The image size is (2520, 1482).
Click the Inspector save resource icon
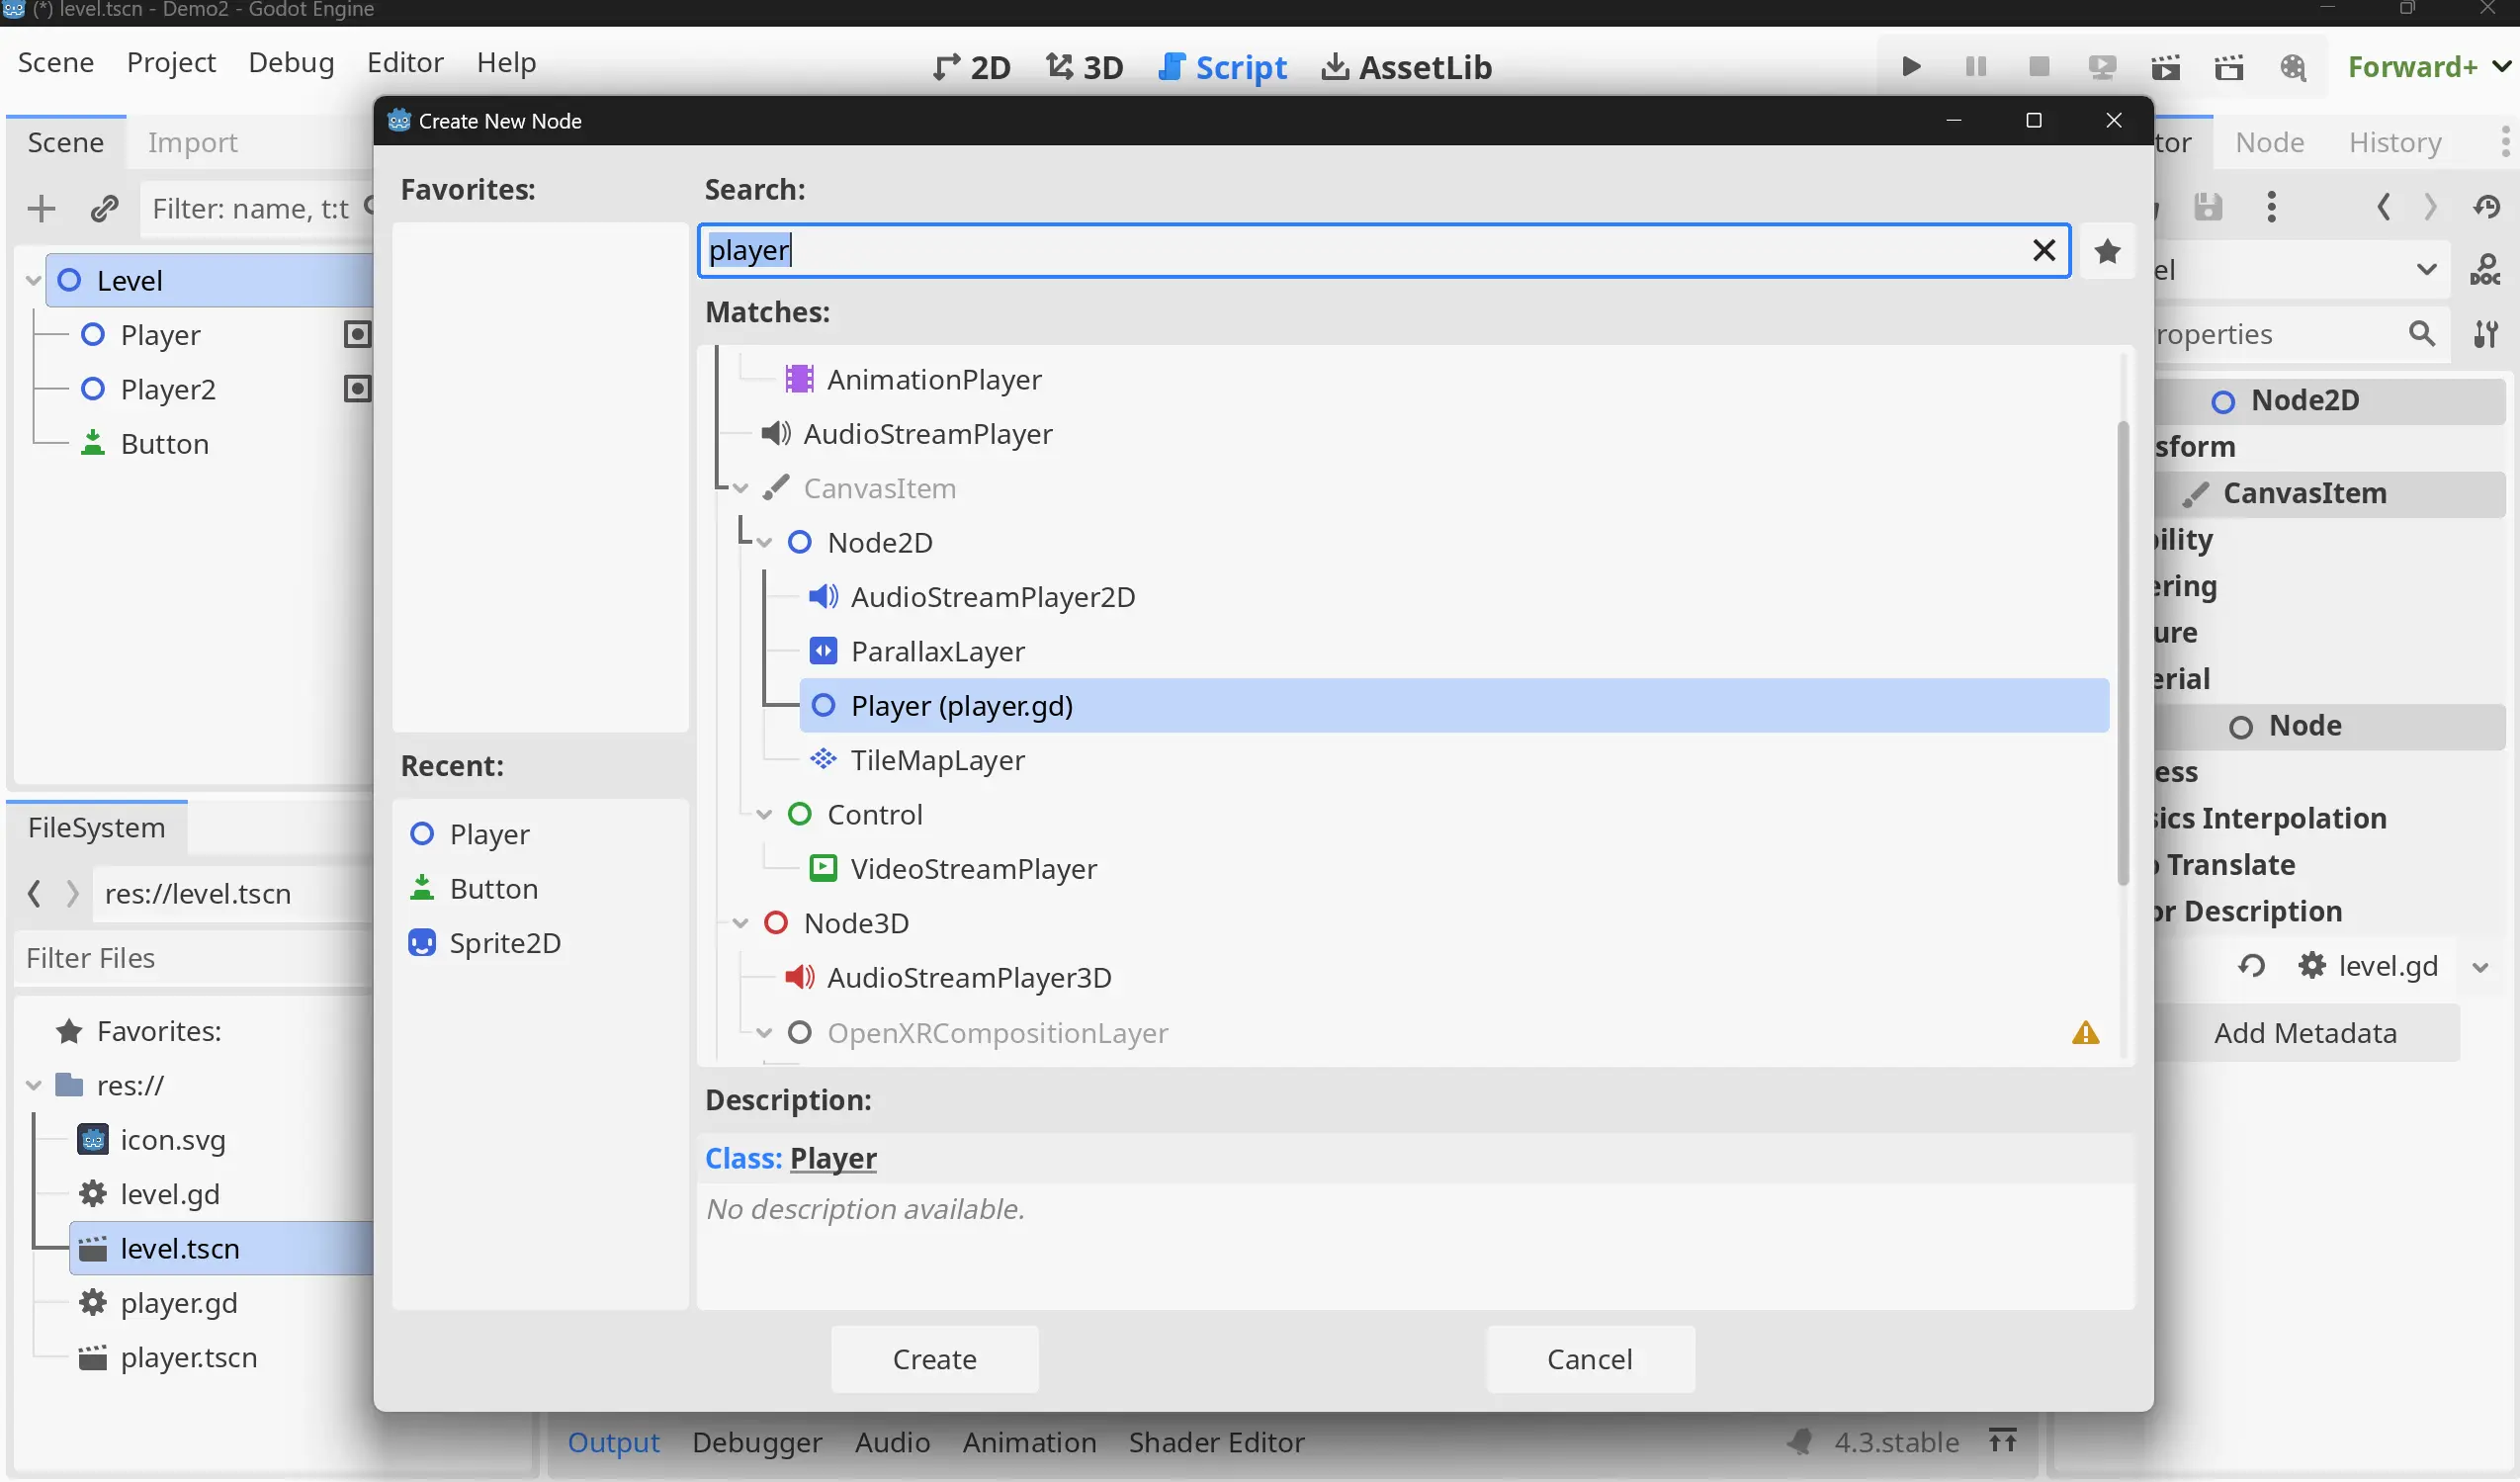2208,207
